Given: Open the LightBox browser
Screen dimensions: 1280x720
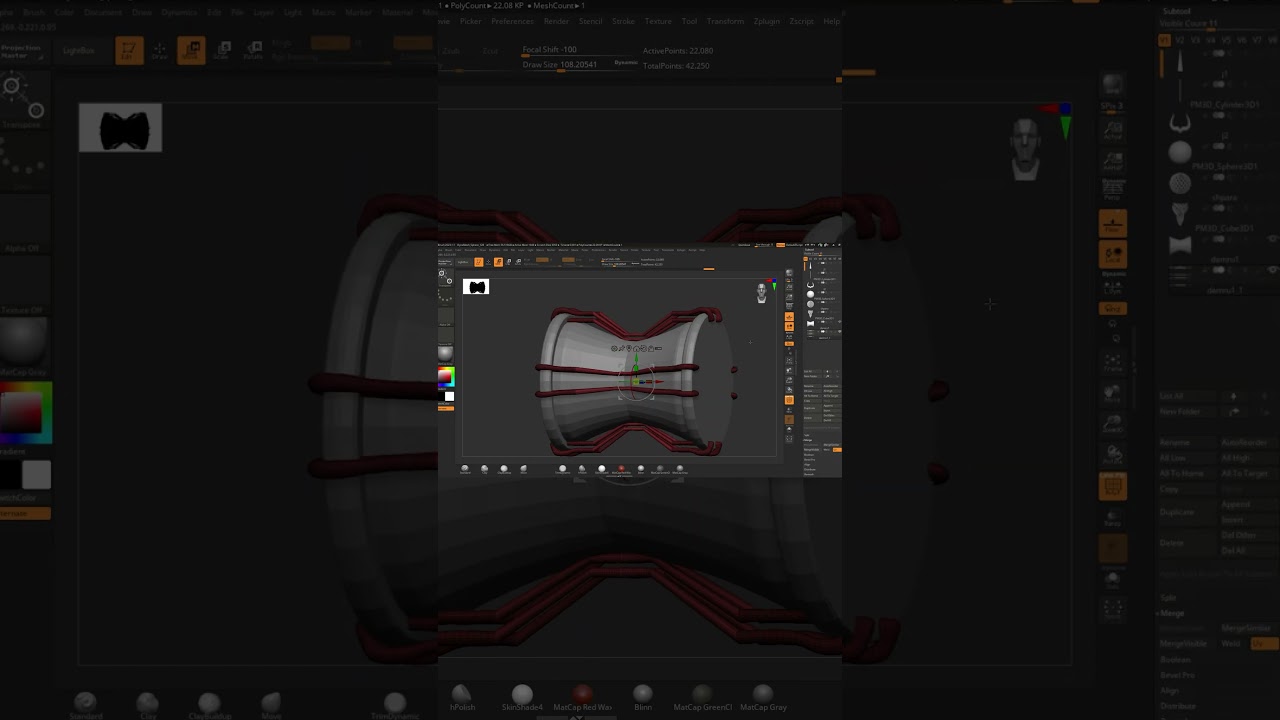Looking at the screenshot, I should (79, 50).
